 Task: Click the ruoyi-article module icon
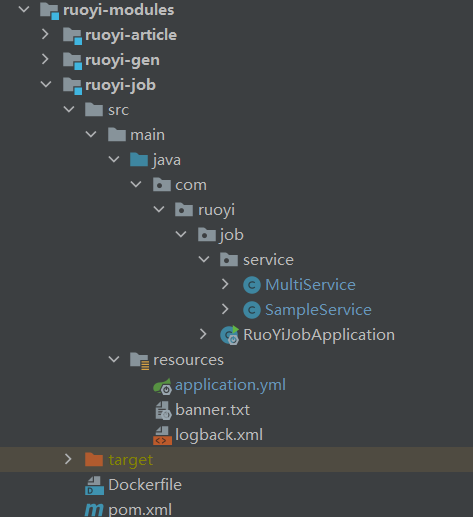[72, 36]
